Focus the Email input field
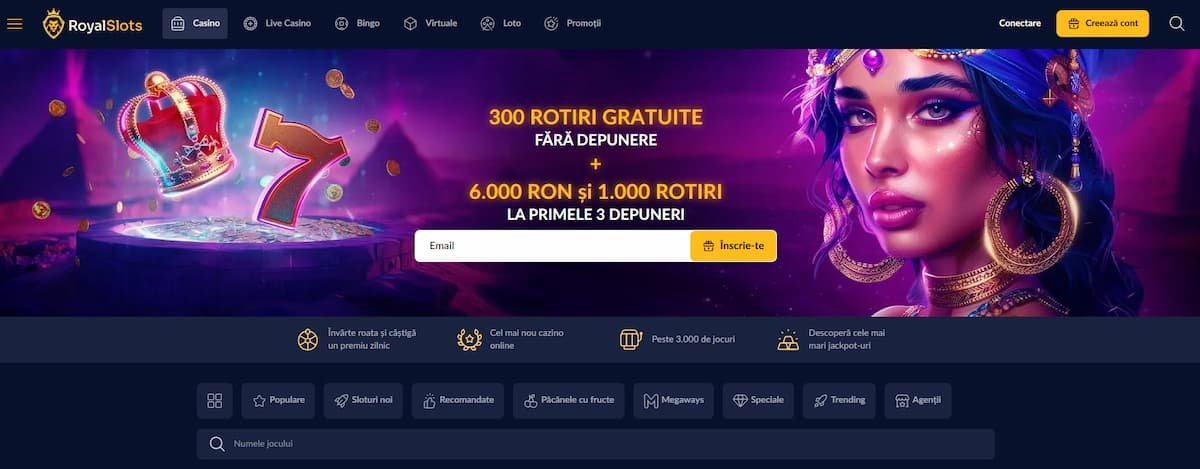Image resolution: width=1200 pixels, height=469 pixels. point(553,246)
